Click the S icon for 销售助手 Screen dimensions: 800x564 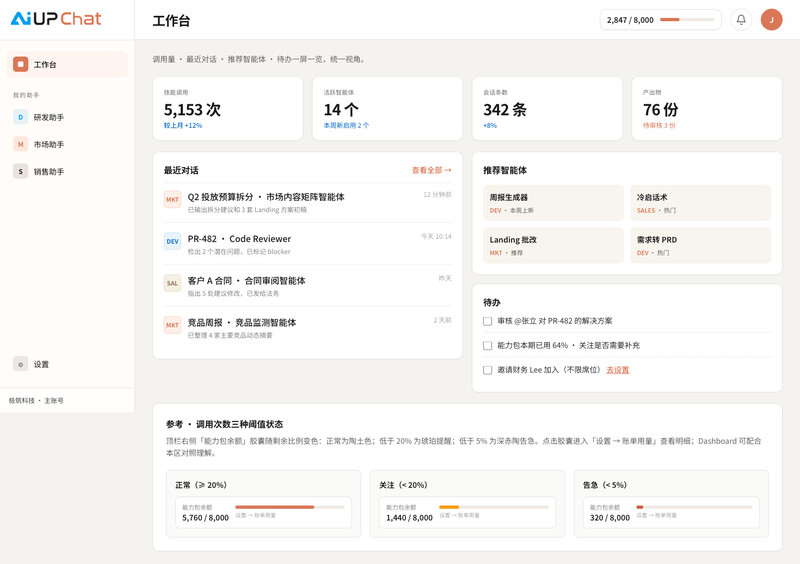(20, 171)
